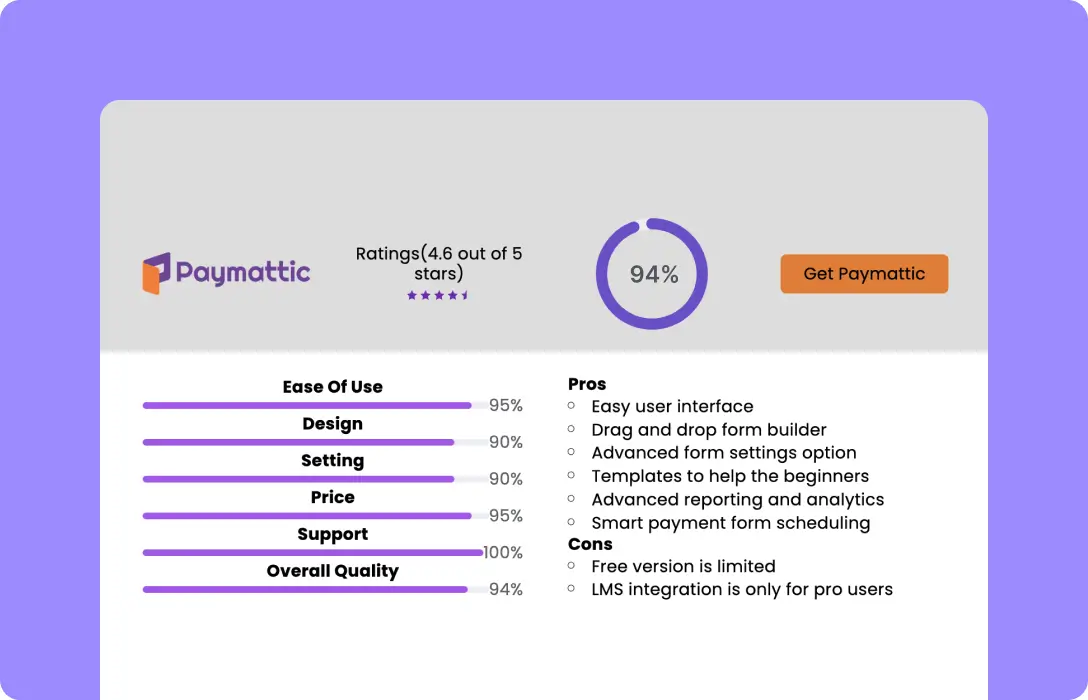The image size is (1088, 700).
Task: Click the bullet beside Free version is limited
Action: click(571, 566)
